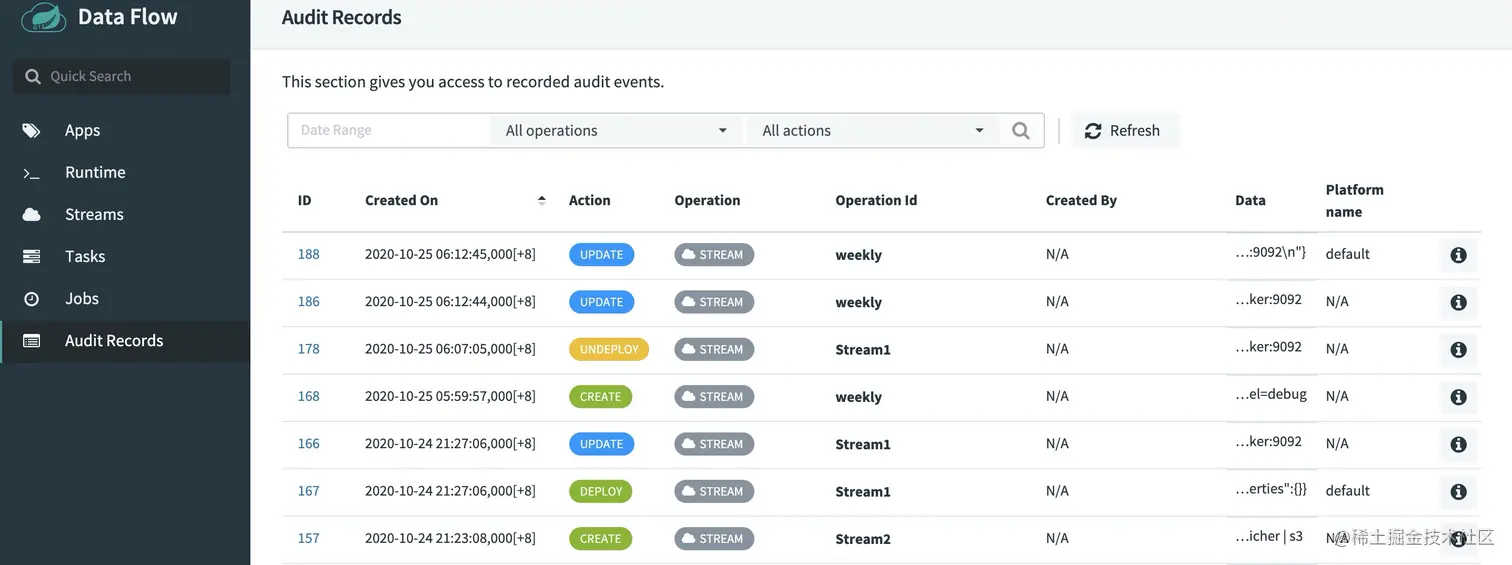Image resolution: width=1512 pixels, height=565 pixels.
Task: Open audit record ID 178 link
Action: 309,348
